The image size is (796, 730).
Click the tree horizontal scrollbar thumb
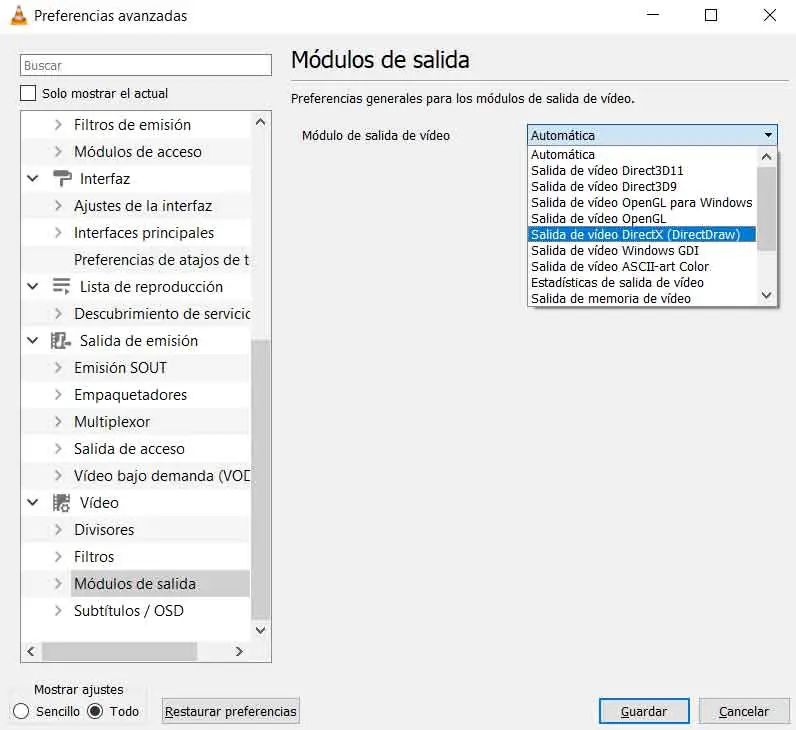tap(119, 651)
